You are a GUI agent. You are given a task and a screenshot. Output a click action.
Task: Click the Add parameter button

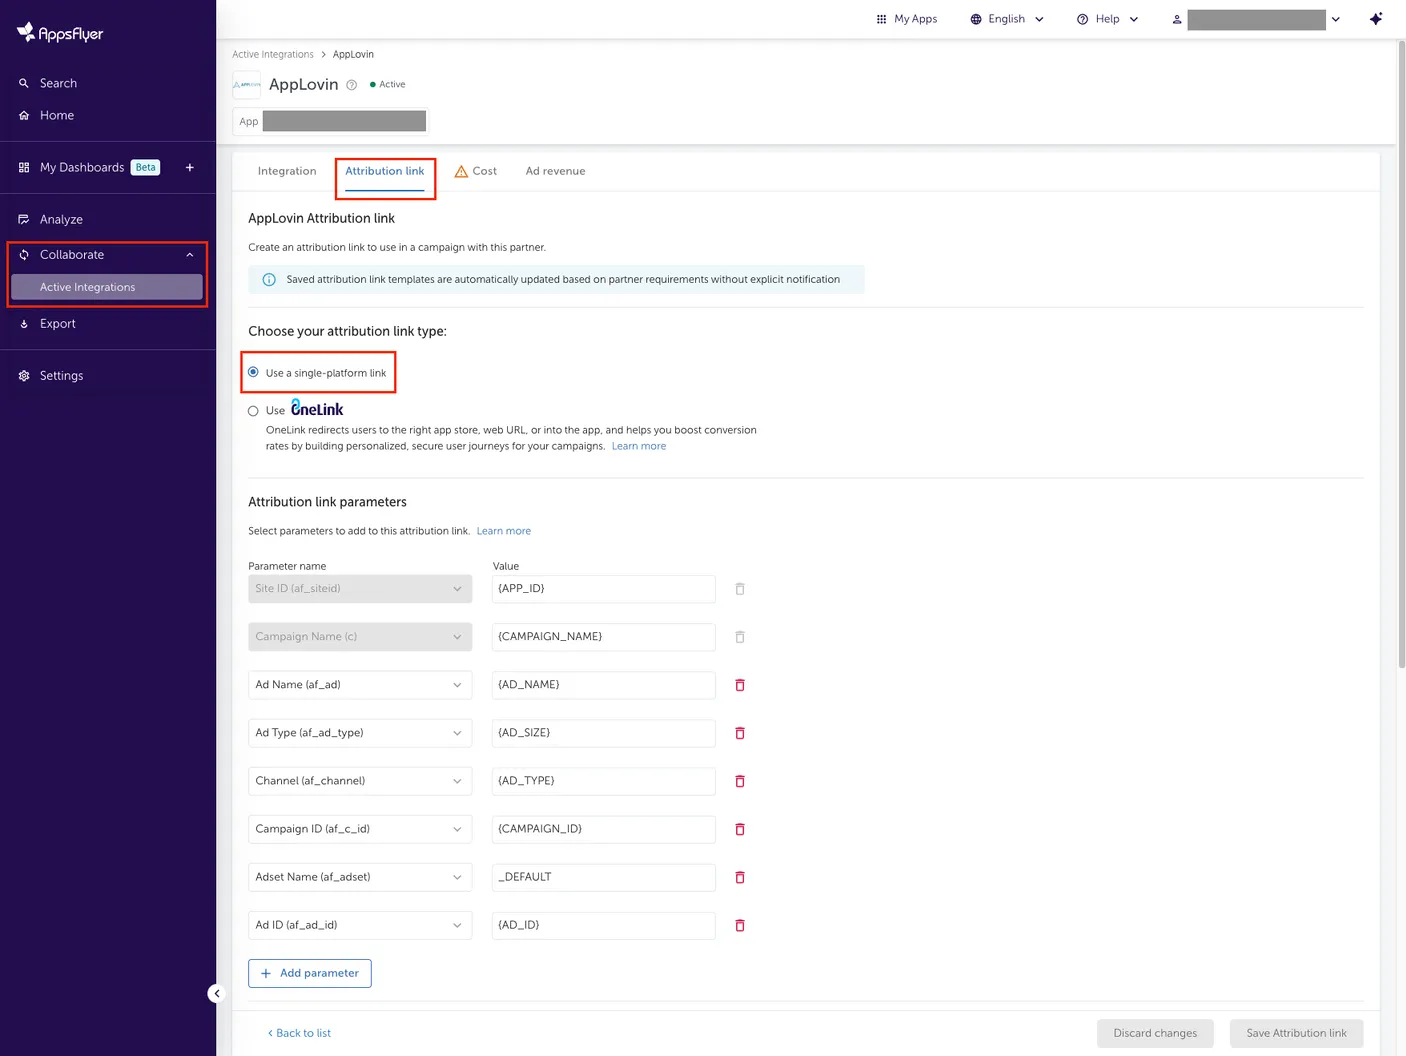[310, 973]
